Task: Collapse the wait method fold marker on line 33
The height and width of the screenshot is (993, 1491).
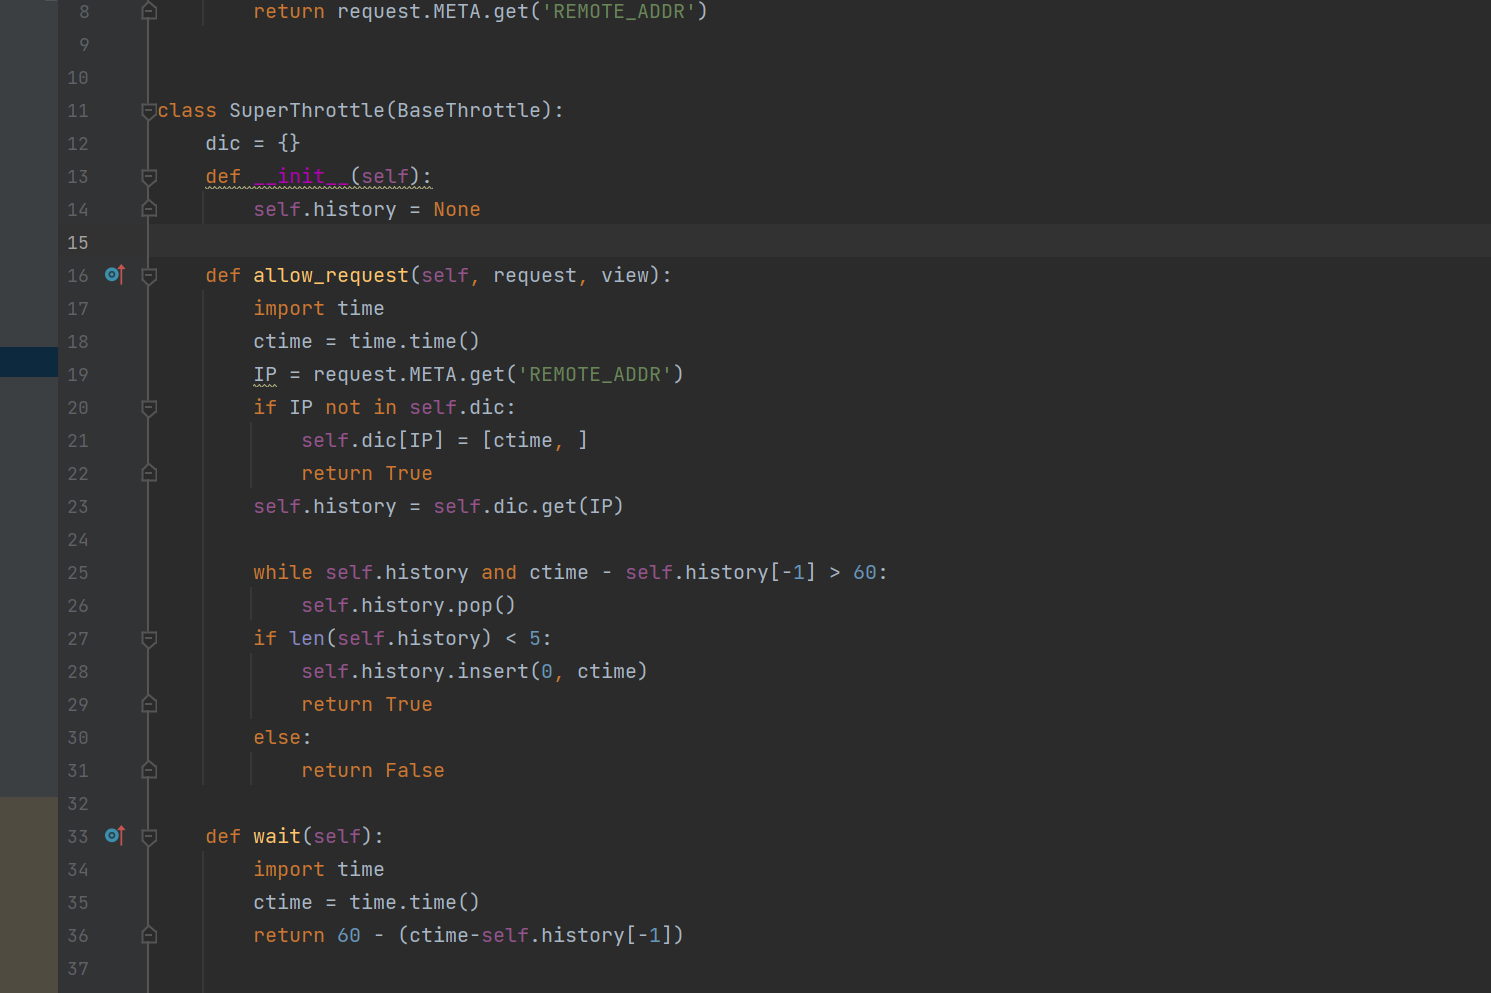Action: click(x=149, y=836)
